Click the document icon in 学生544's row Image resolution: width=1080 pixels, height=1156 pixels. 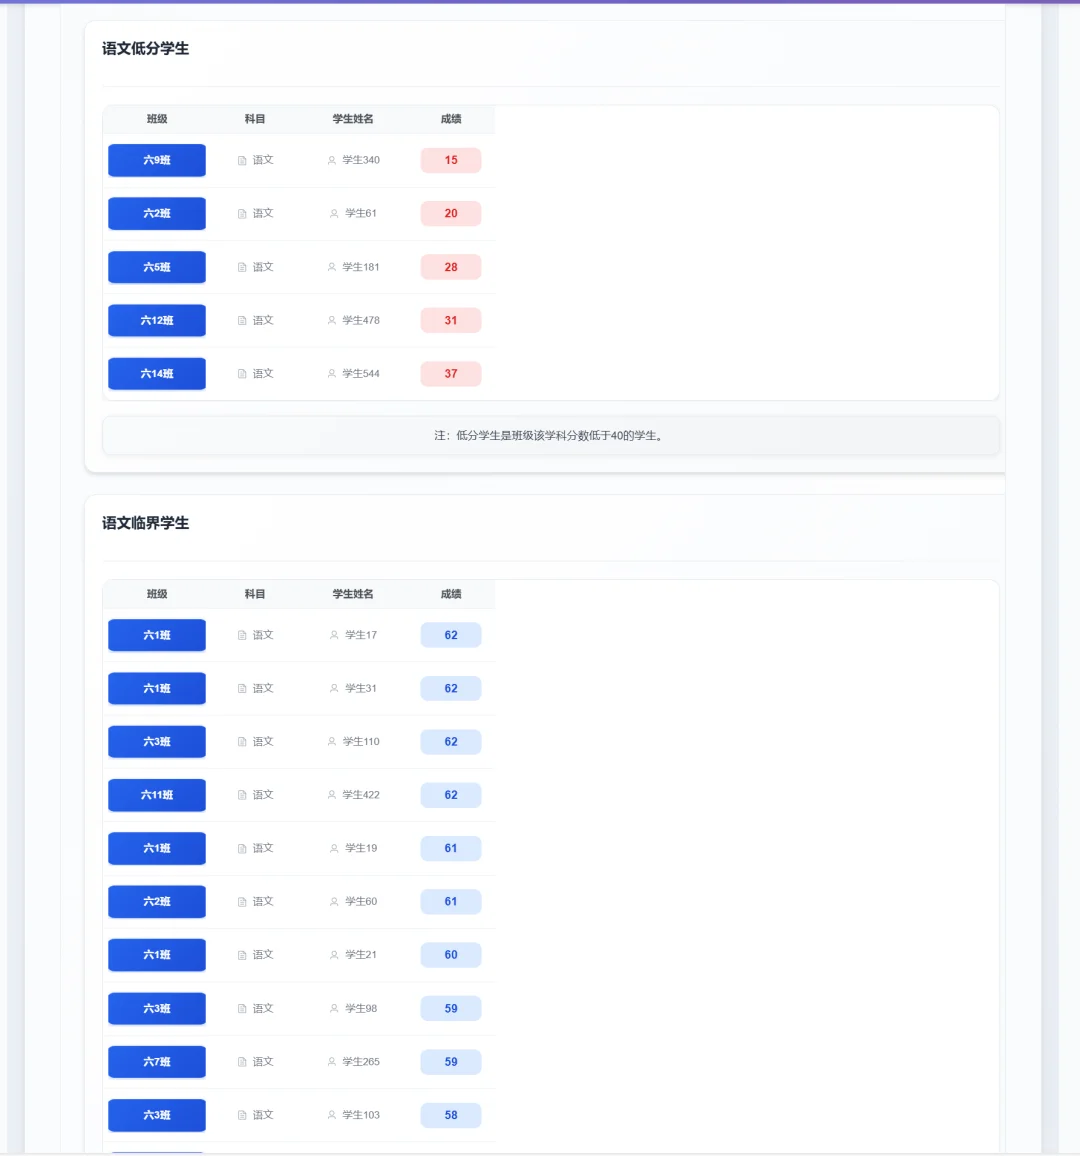click(x=242, y=375)
